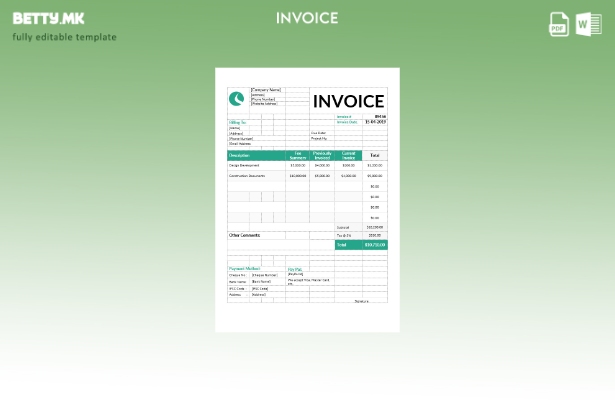The width and height of the screenshot is (615, 400).
Task: Click the Billing To heading
Action: [x=237, y=123]
